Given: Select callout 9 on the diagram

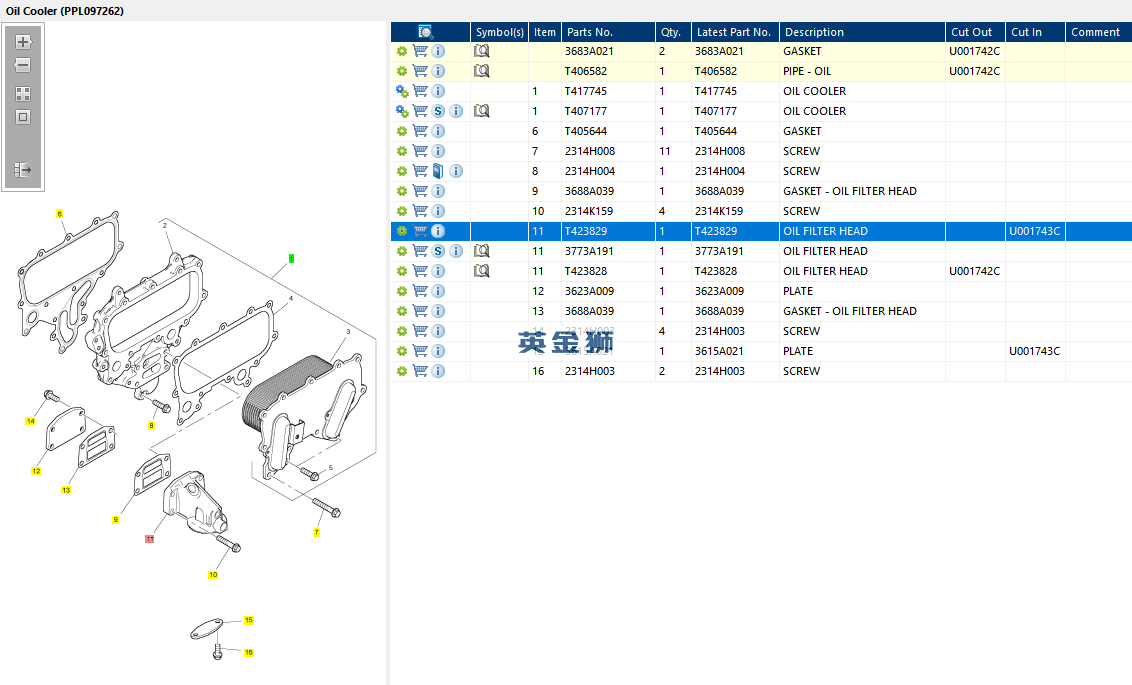Looking at the screenshot, I should pyautogui.click(x=116, y=520).
